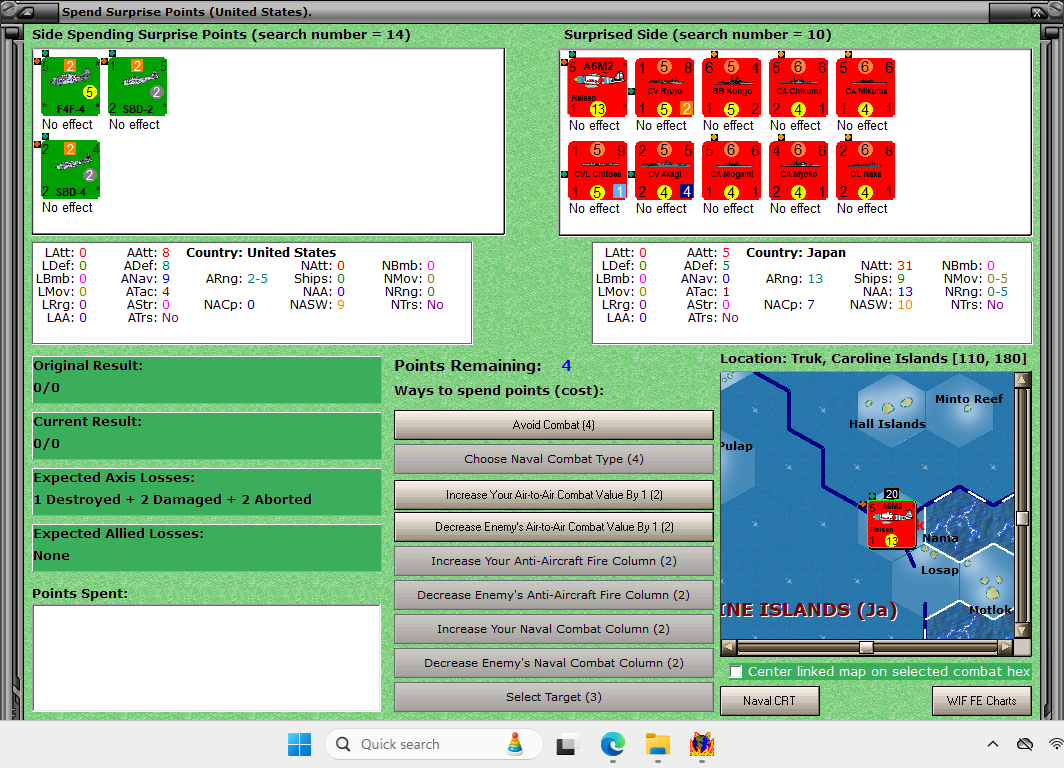Viewport: 1064px width, 768px height.
Task: Launch Microsoft Edge from the taskbar
Action: coord(613,744)
